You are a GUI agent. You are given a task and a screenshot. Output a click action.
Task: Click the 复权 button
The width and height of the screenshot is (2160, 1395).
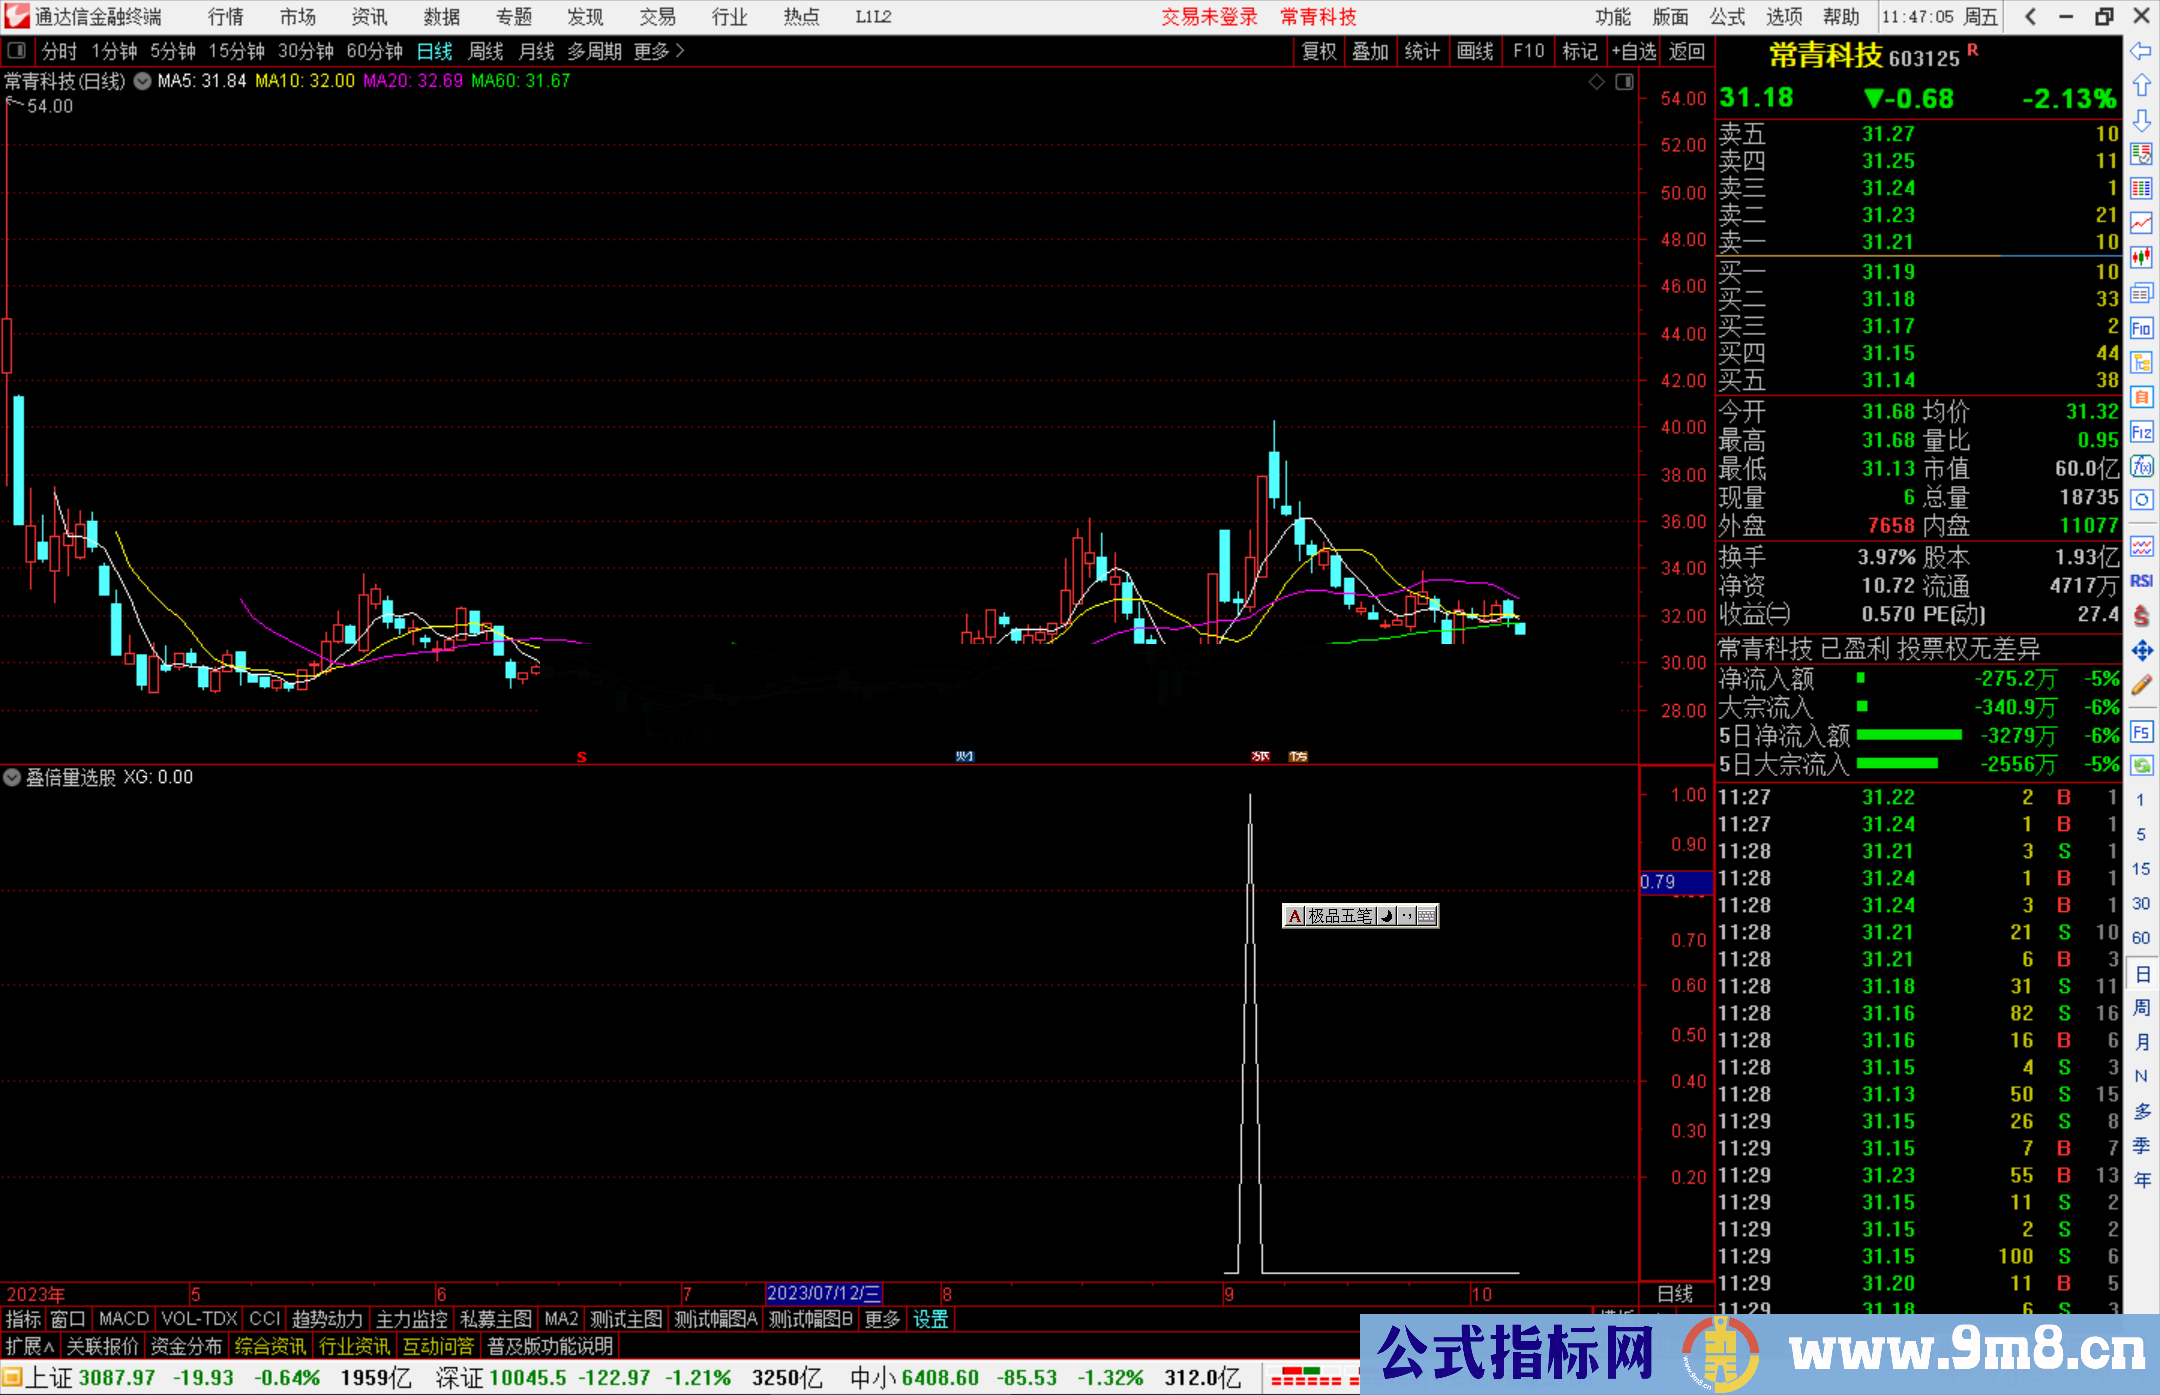(x=1319, y=51)
